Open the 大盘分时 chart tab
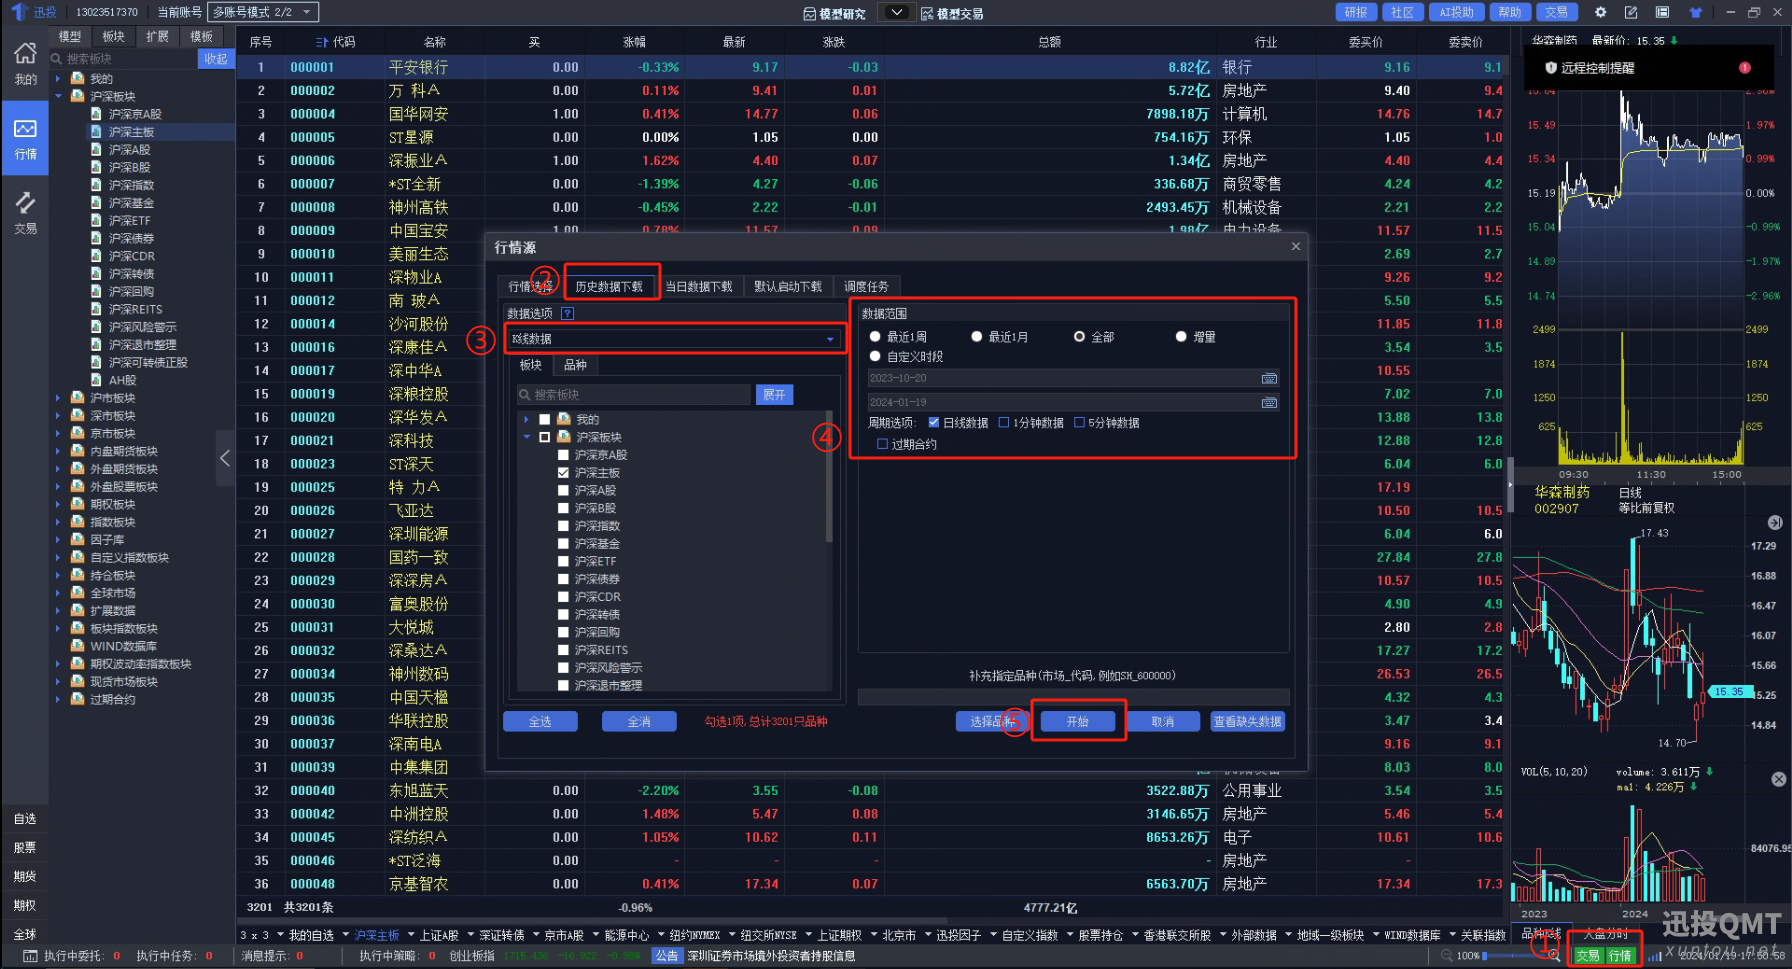The image size is (1792, 969). tap(1606, 934)
